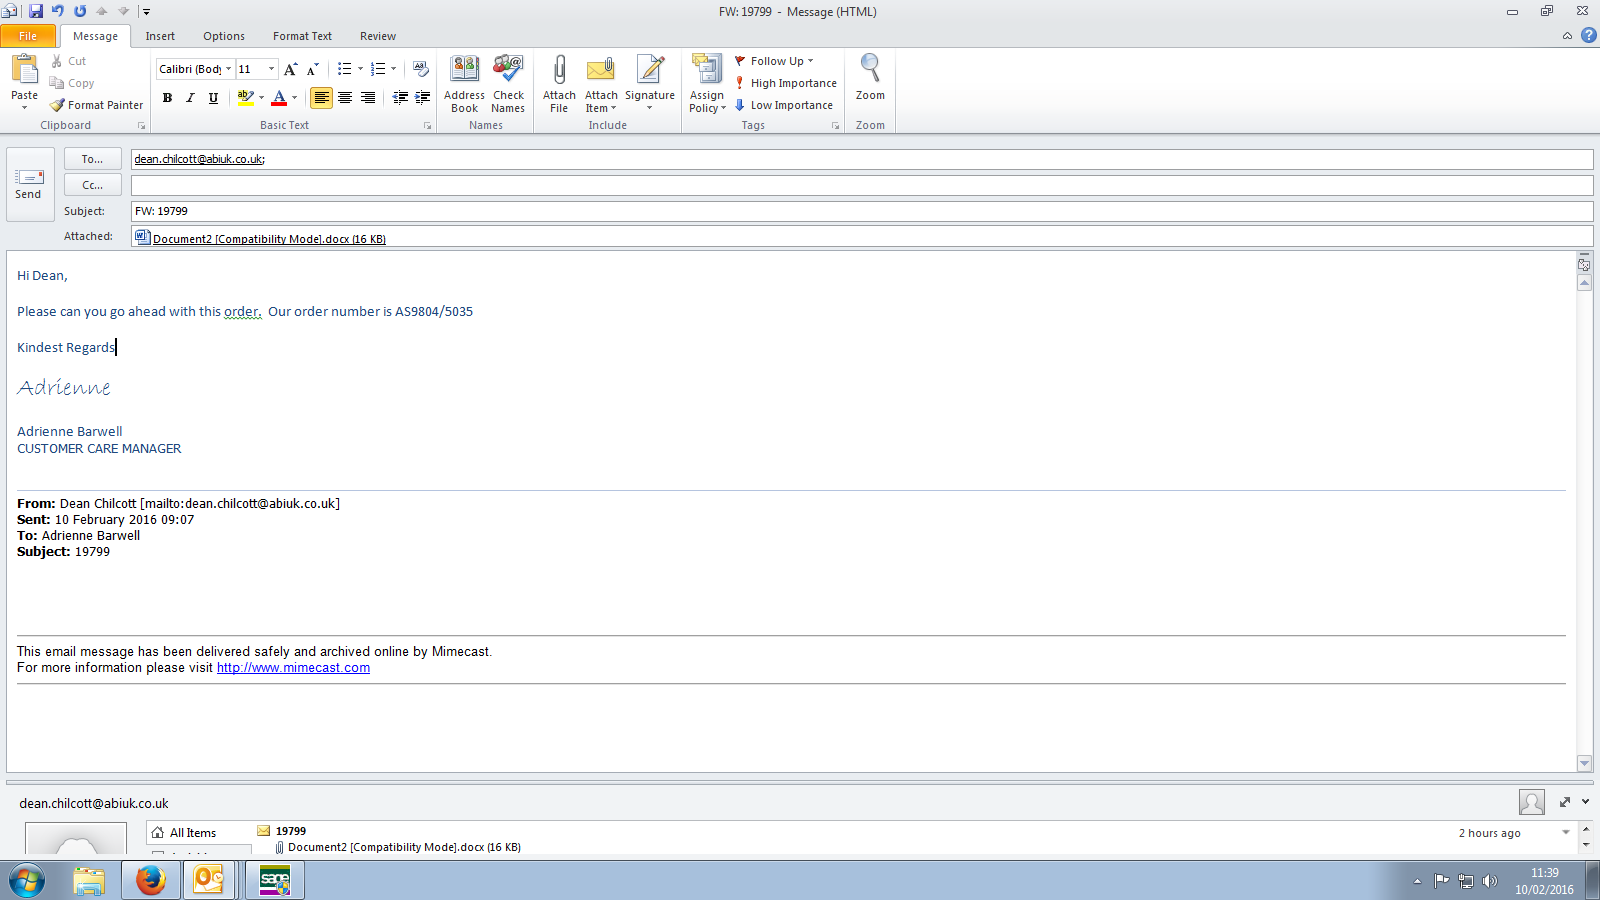1600x900 pixels.
Task: Click into the Subject field
Action: [x=860, y=211]
